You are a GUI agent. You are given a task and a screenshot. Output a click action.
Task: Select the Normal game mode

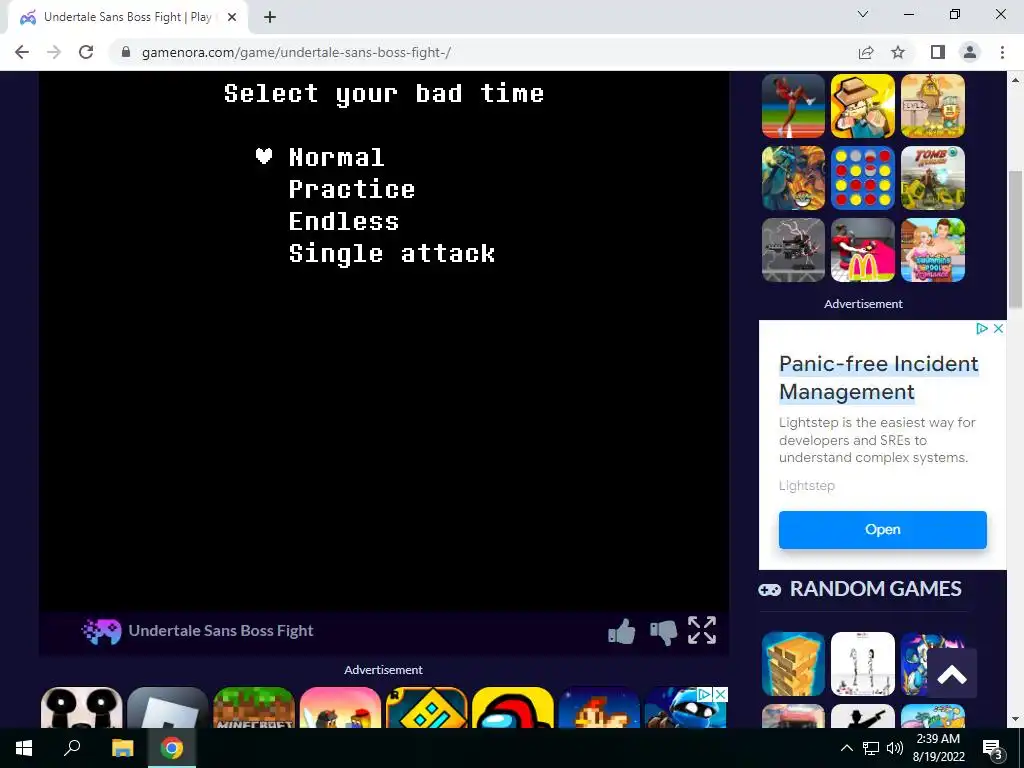click(336, 157)
